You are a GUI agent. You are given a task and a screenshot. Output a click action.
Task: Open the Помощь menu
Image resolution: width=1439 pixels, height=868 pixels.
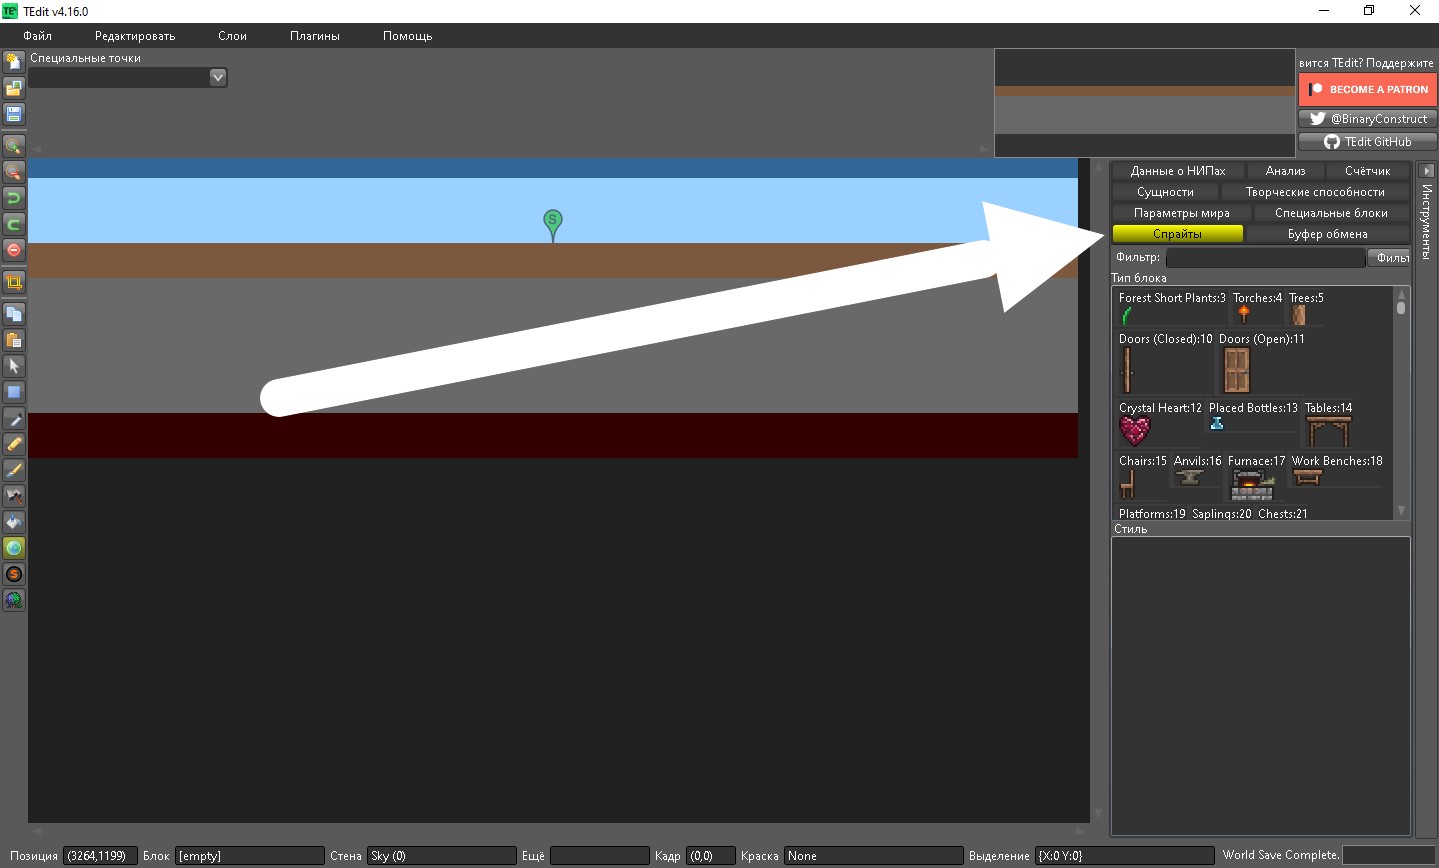(408, 36)
